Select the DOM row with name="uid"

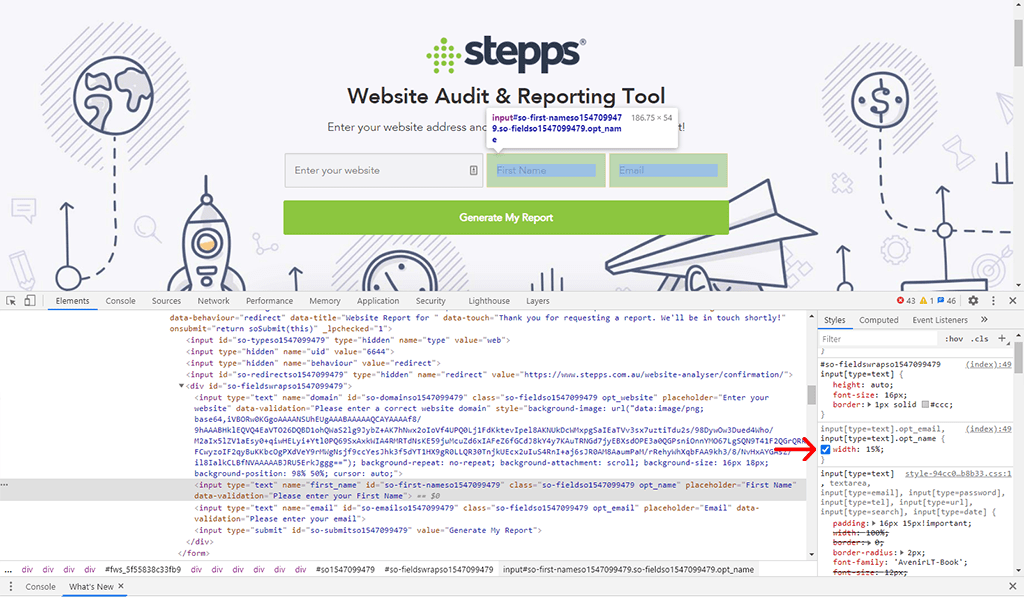291,351
